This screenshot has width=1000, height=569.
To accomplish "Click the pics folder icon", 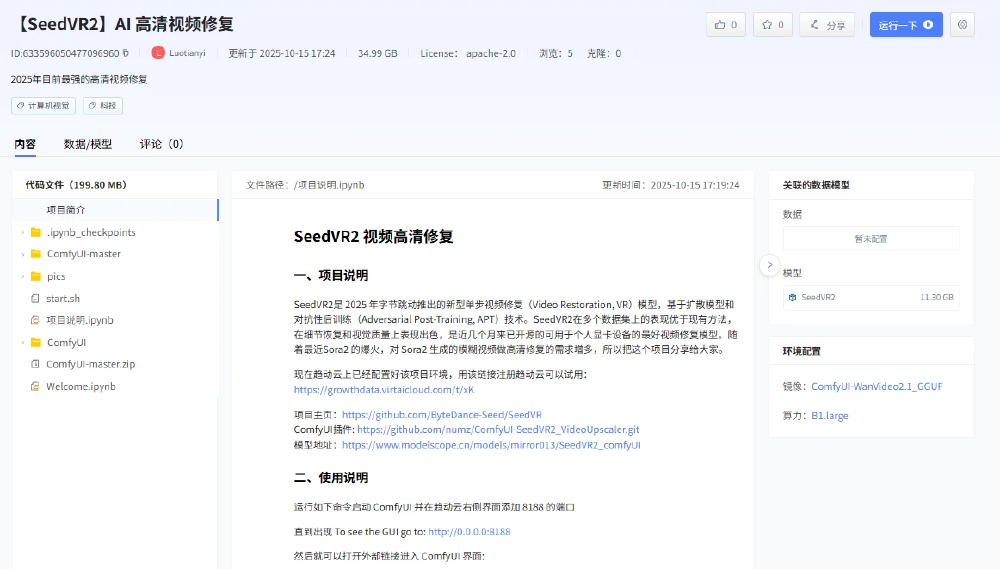I will tap(36, 276).
